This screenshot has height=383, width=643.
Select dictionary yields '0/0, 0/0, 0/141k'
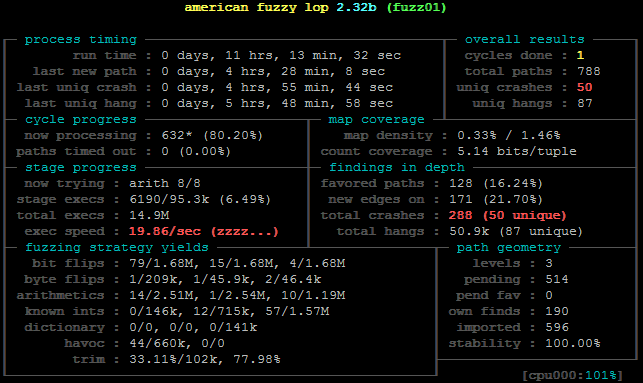tap(193, 327)
